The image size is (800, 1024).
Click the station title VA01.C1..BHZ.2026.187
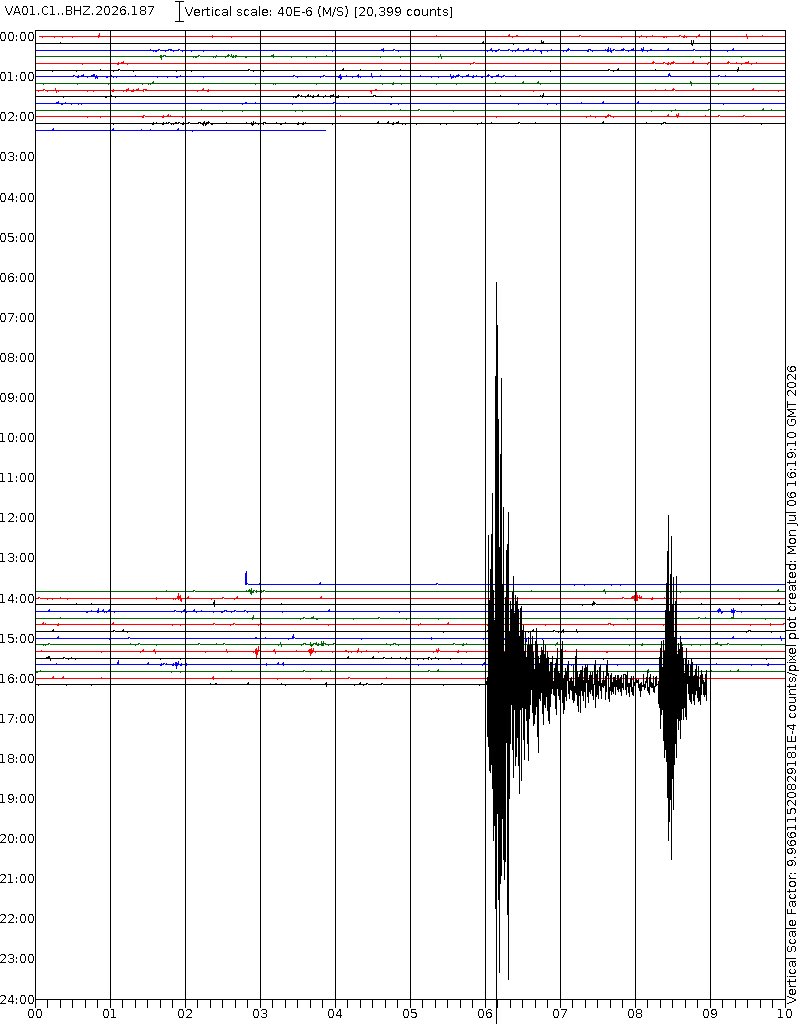(80, 11)
